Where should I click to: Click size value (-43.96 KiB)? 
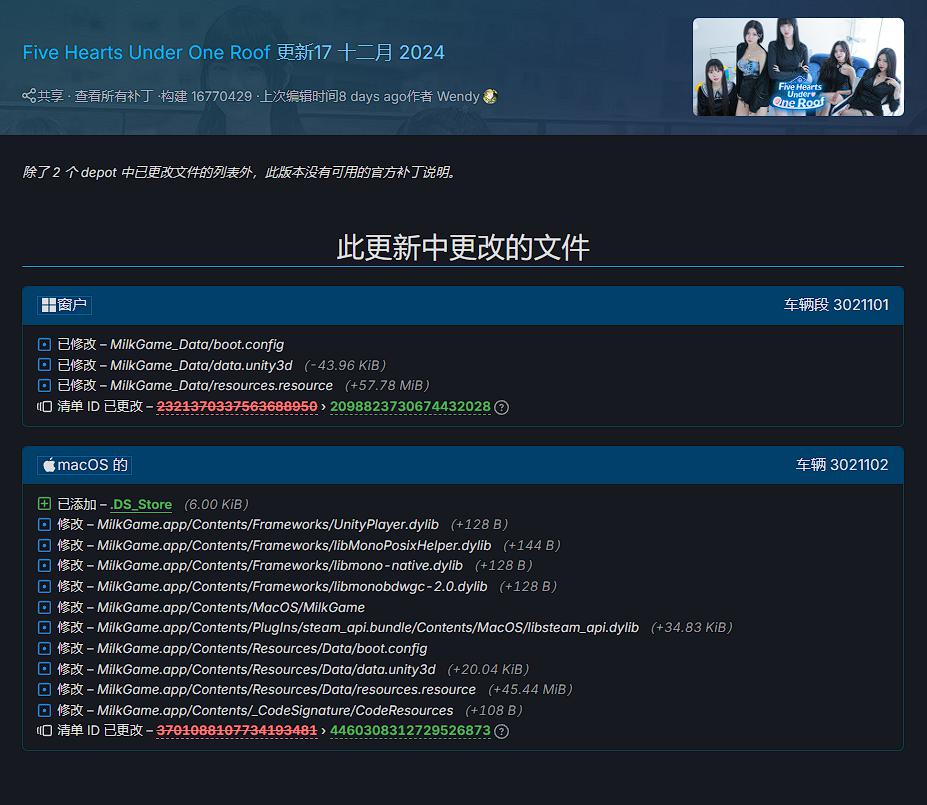pos(345,365)
